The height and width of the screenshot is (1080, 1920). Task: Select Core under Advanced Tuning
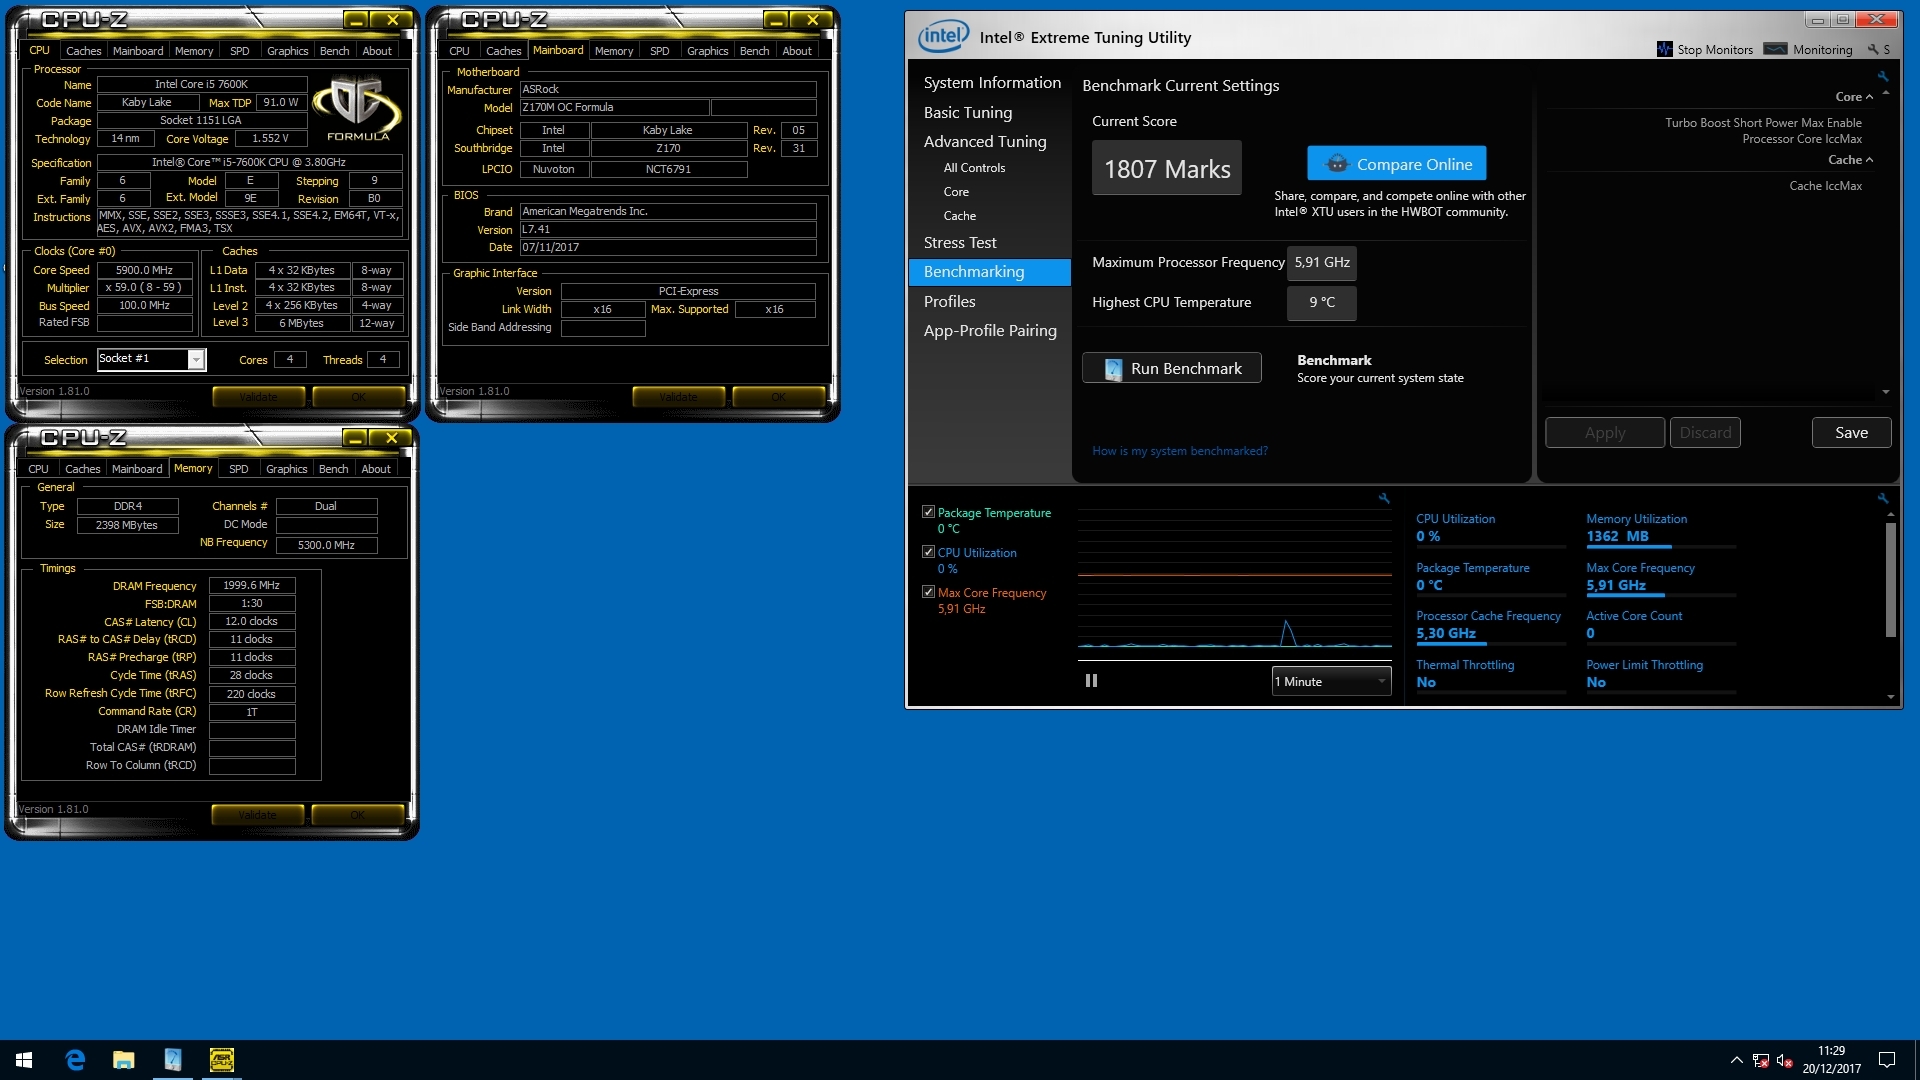tap(956, 192)
